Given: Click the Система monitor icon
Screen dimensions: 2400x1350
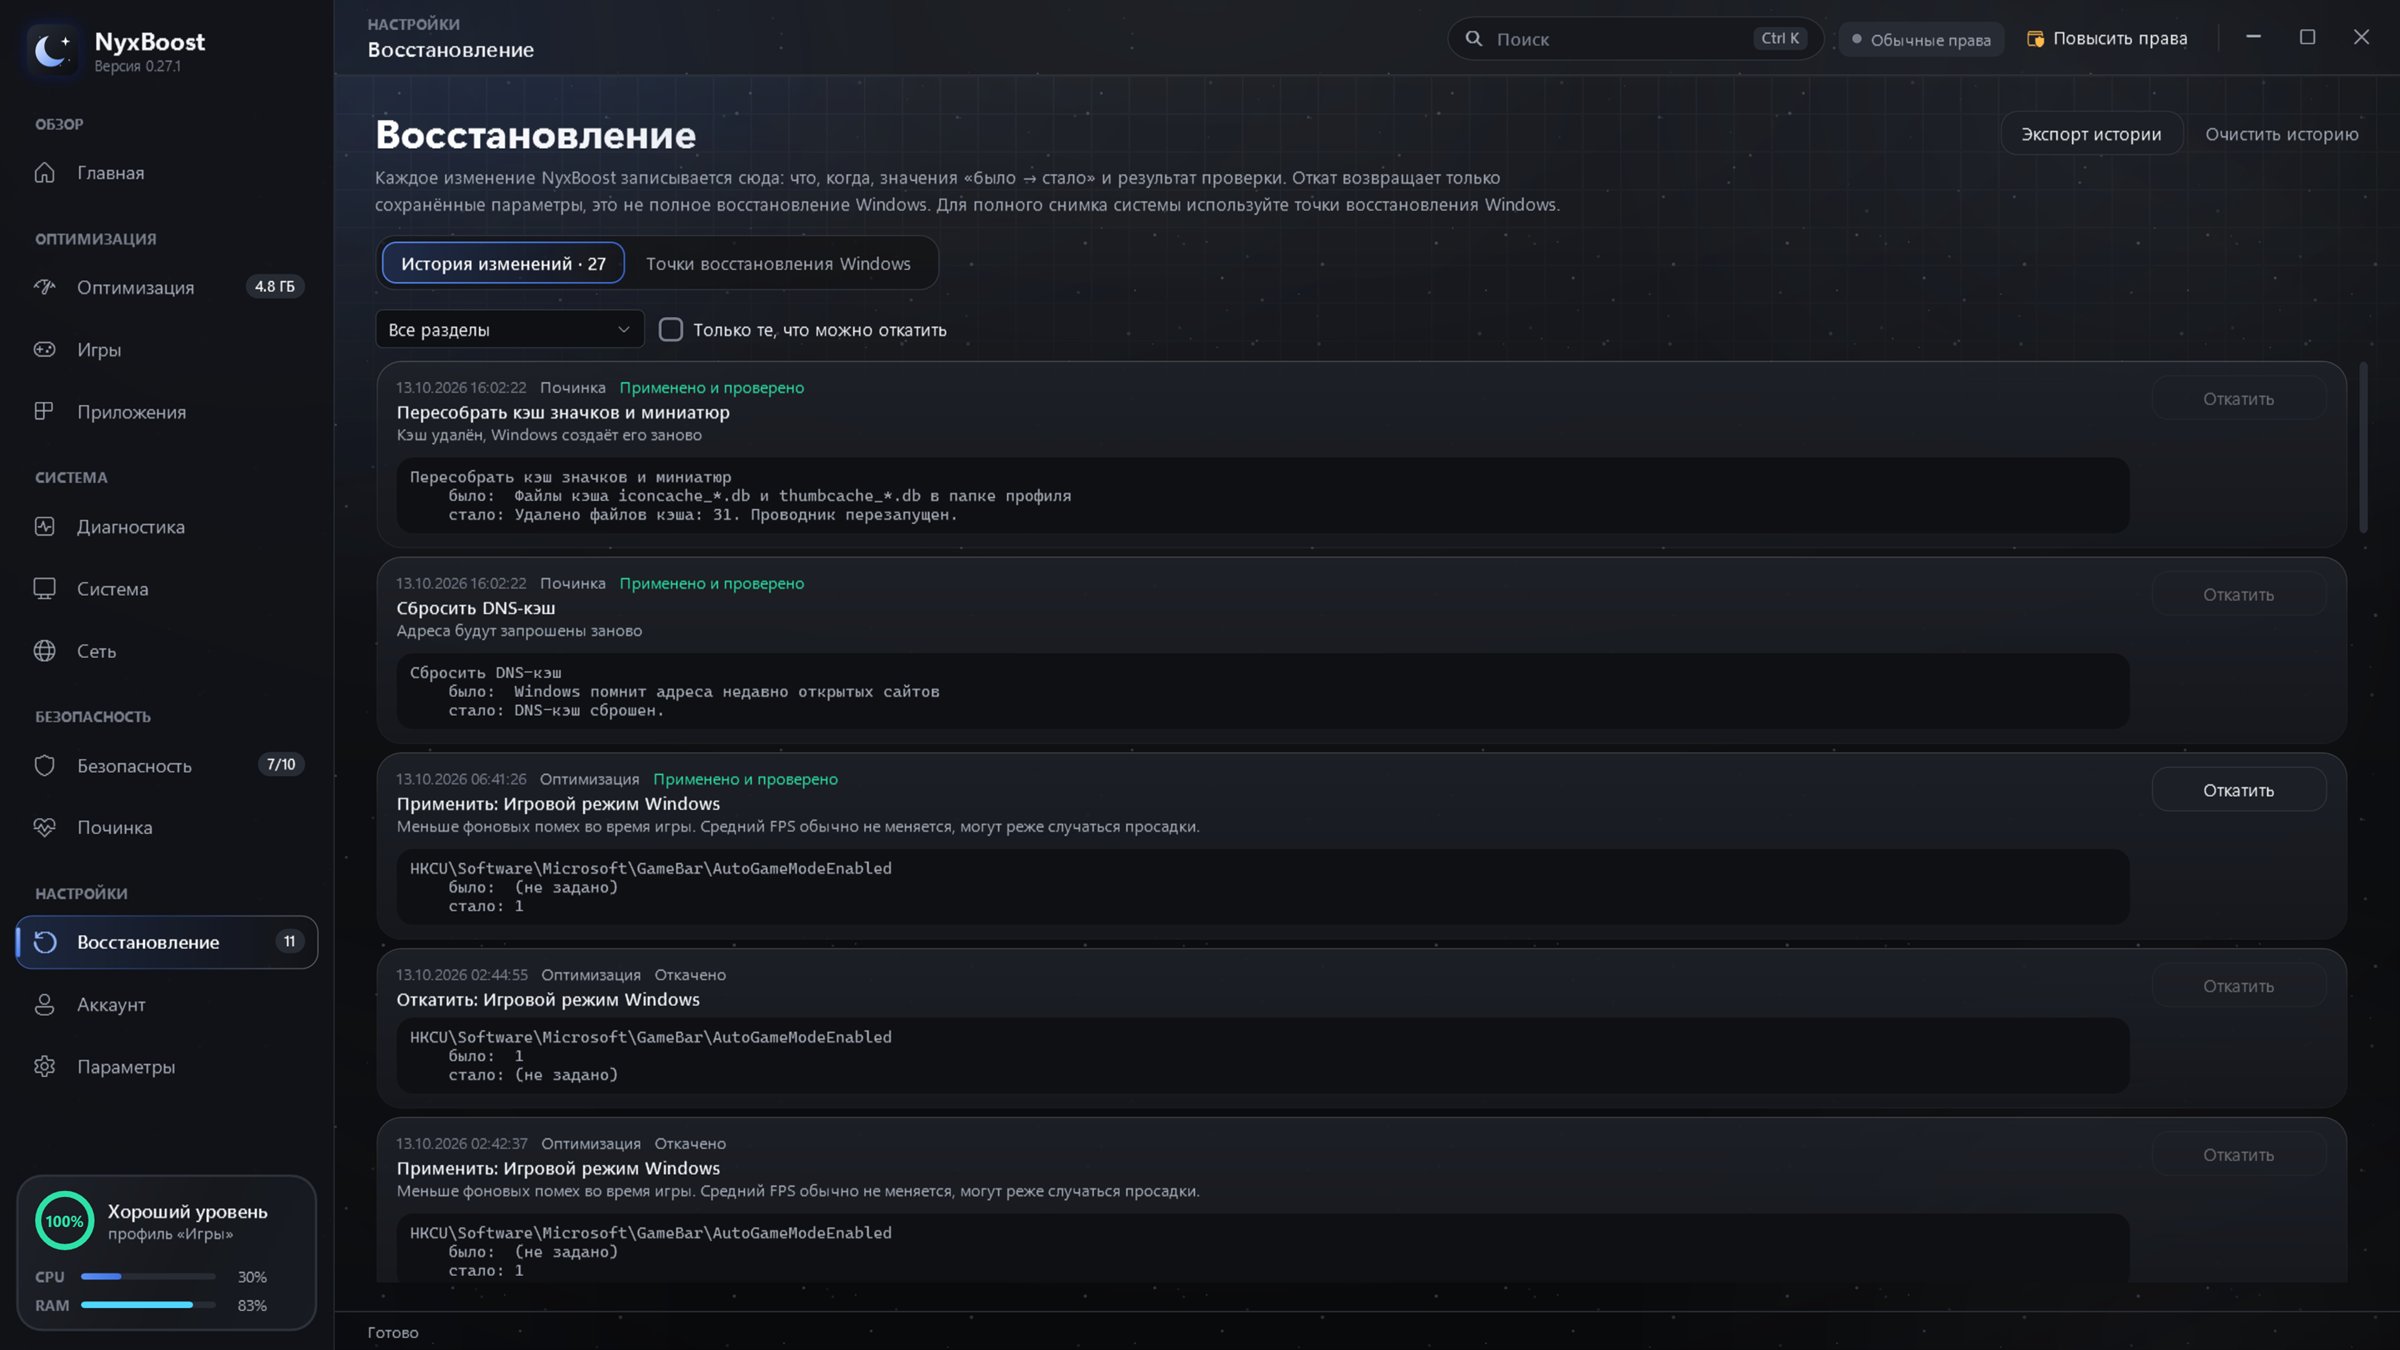Looking at the screenshot, I should point(44,588).
